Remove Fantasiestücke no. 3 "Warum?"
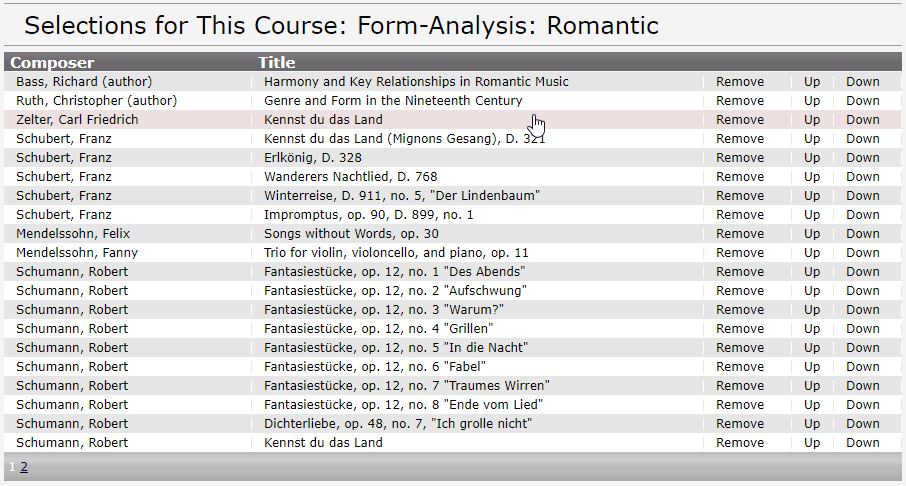906x486 pixels. tap(740, 310)
